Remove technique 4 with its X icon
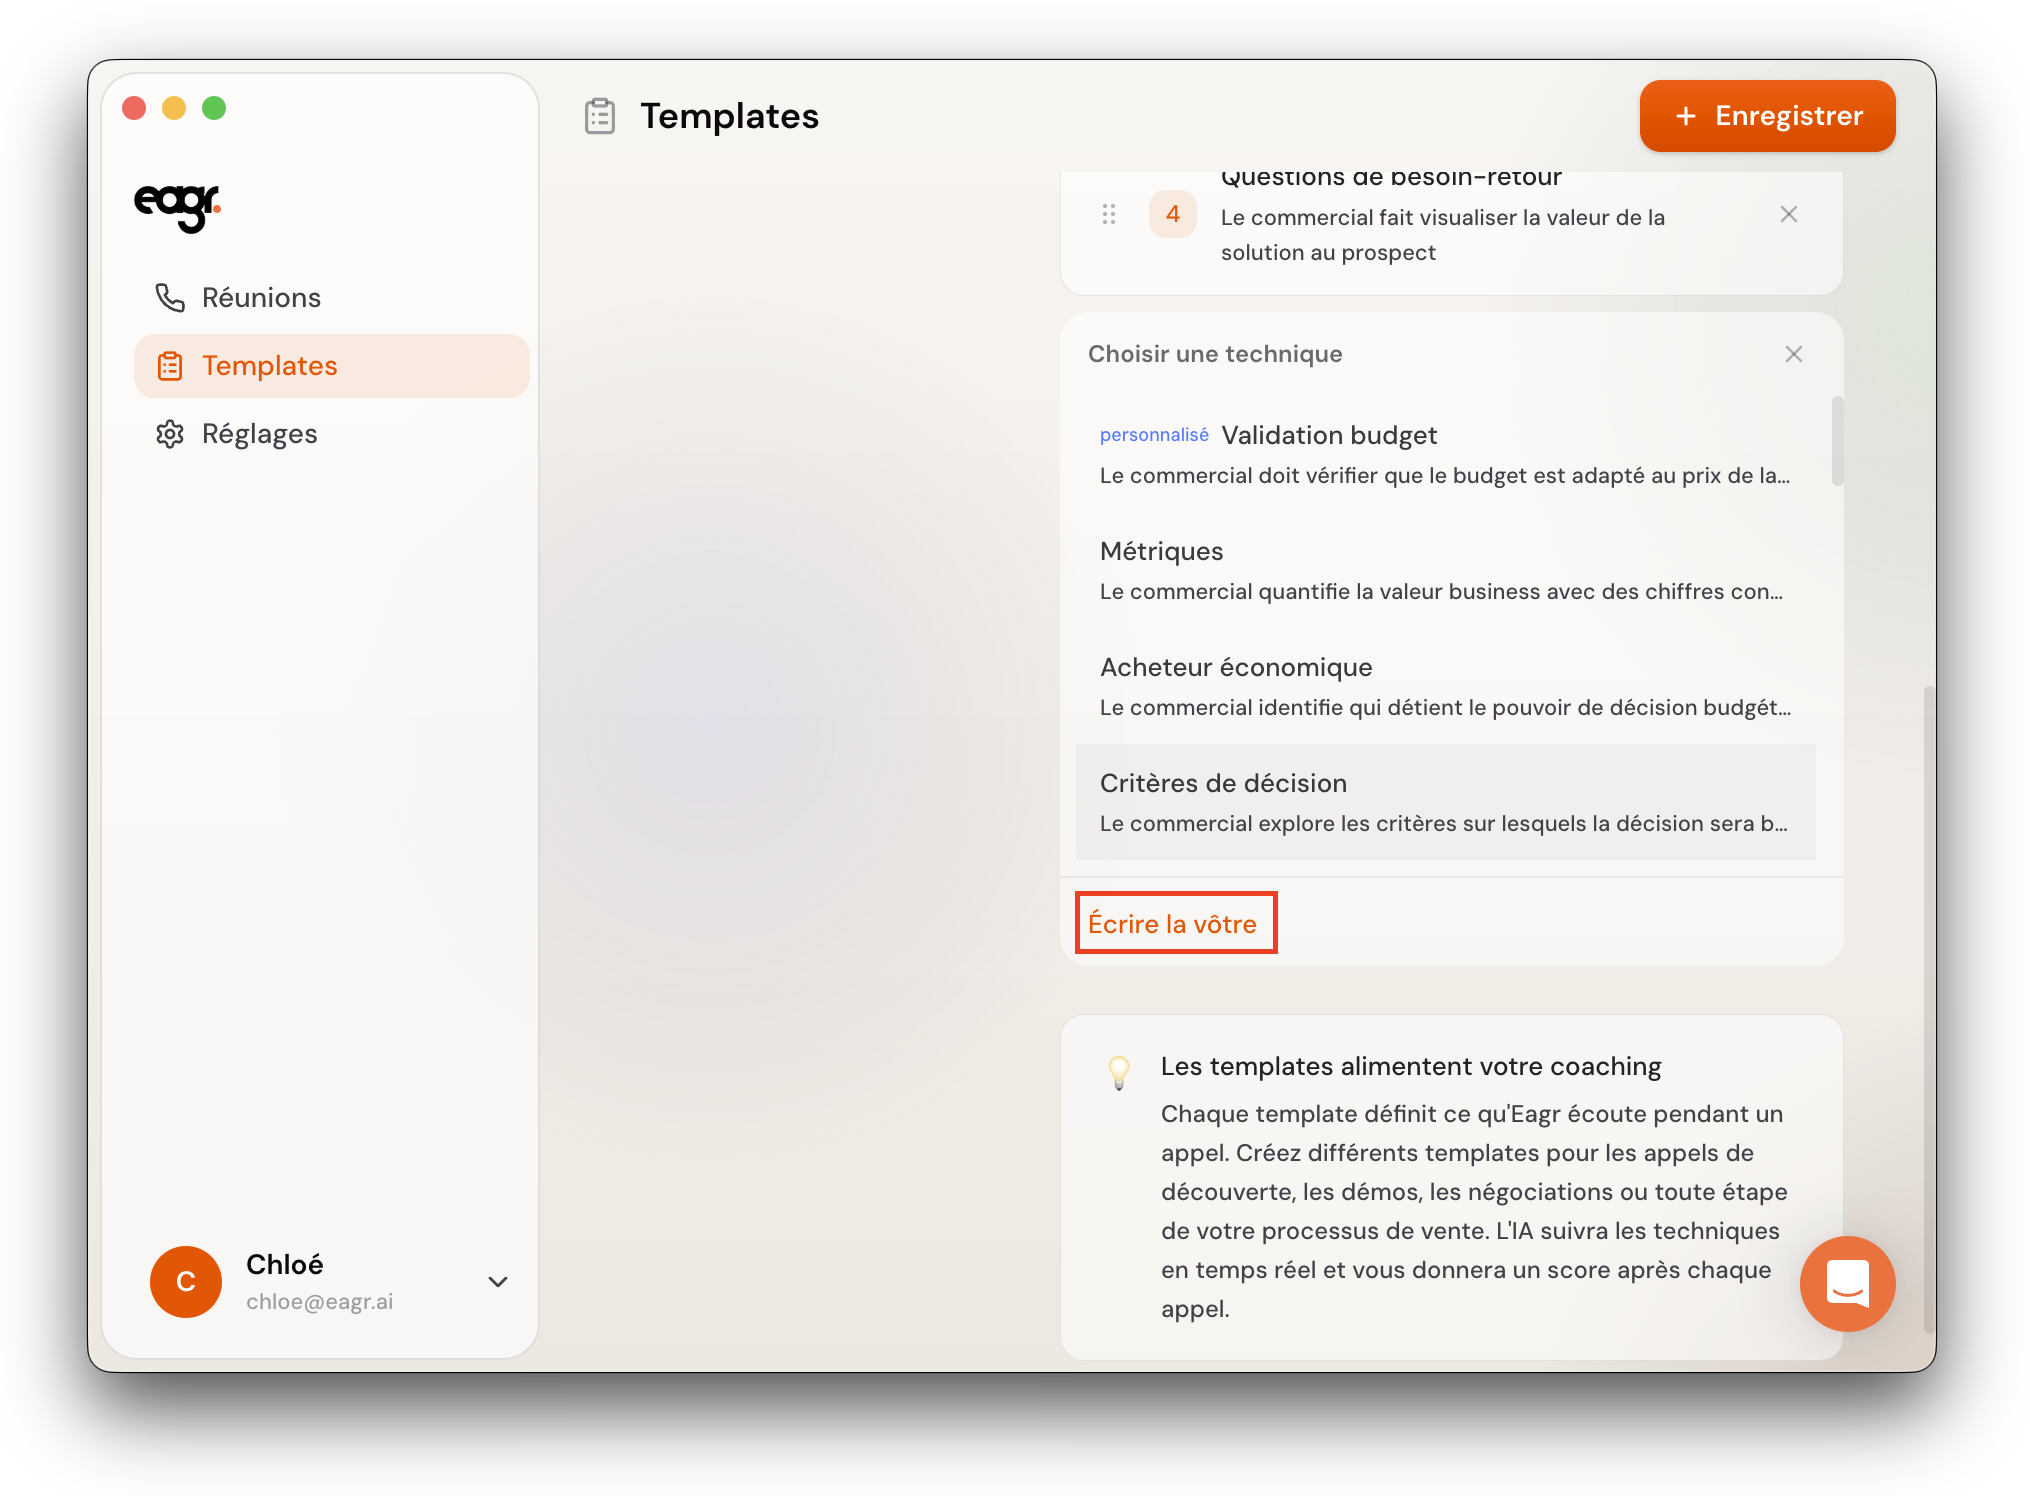The width and height of the screenshot is (2030, 1496). pos(1789,214)
